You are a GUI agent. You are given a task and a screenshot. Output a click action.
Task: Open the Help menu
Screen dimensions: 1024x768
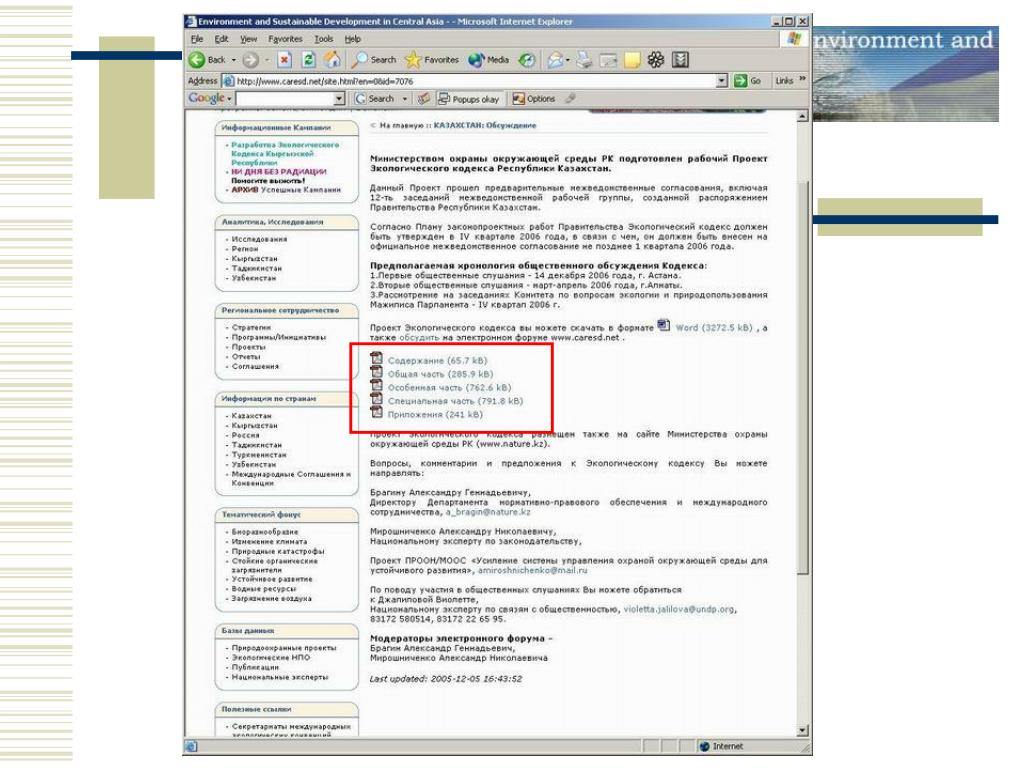353,39
